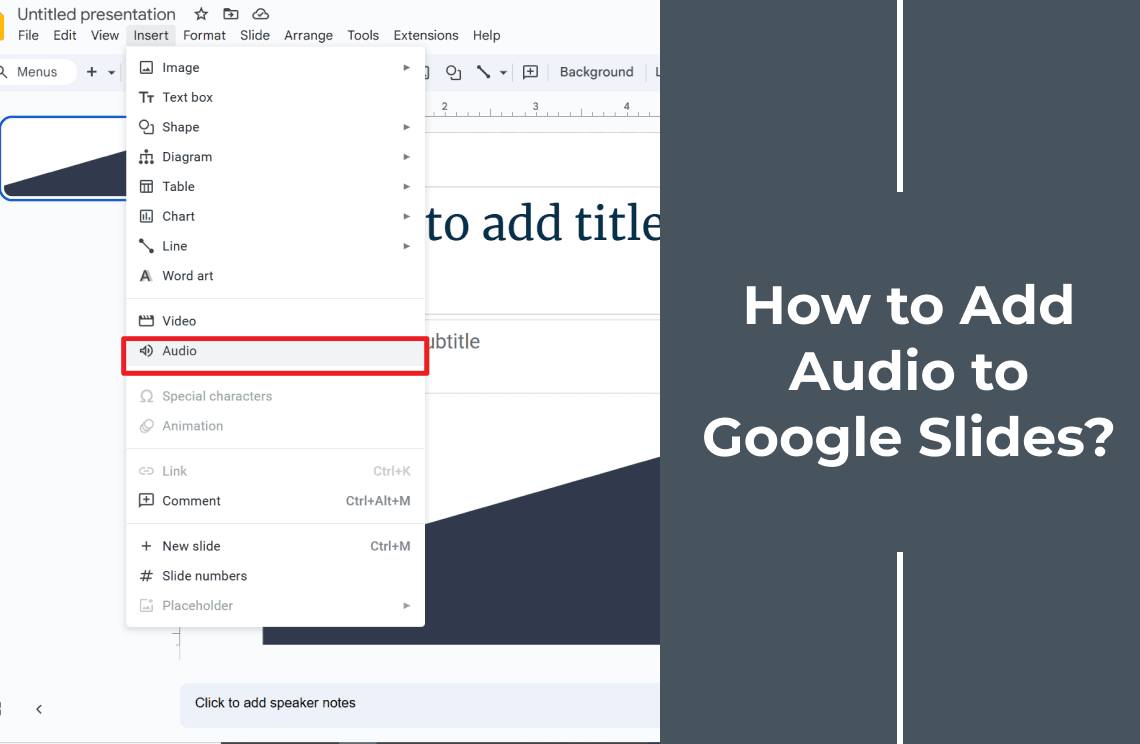Click the Placeholder menu entry

tap(275, 606)
